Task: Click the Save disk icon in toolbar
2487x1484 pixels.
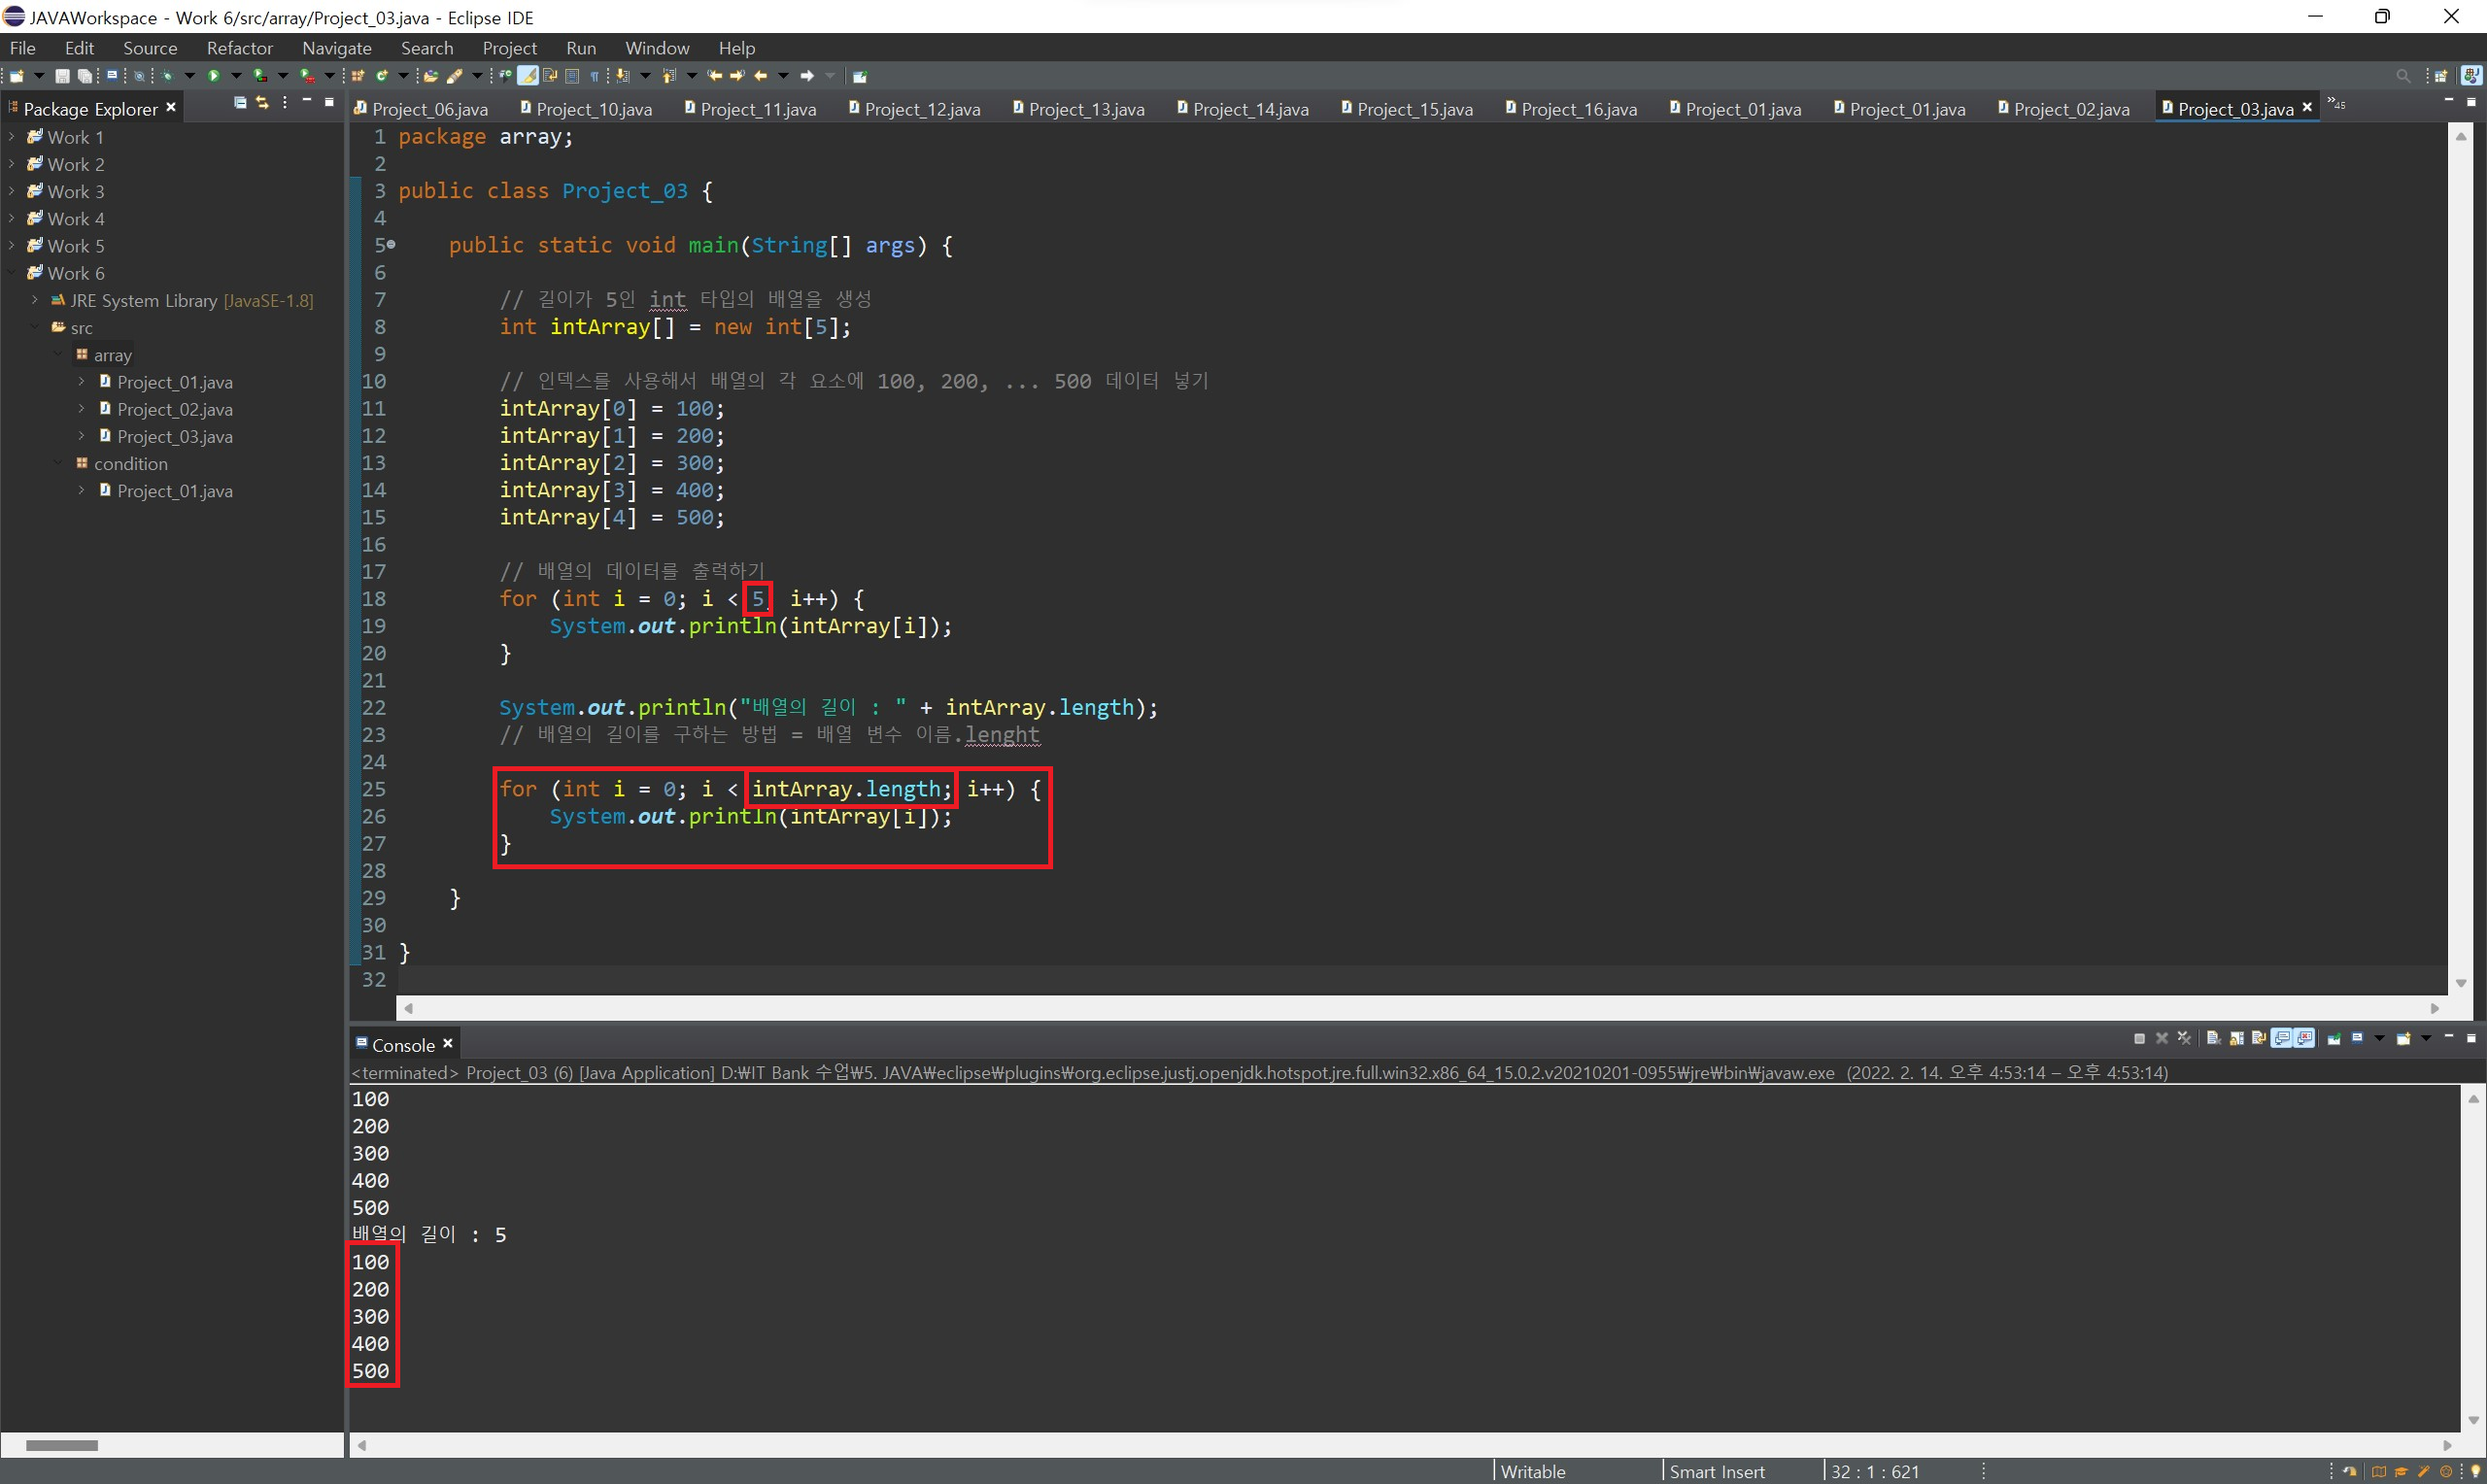Action: [x=62, y=76]
